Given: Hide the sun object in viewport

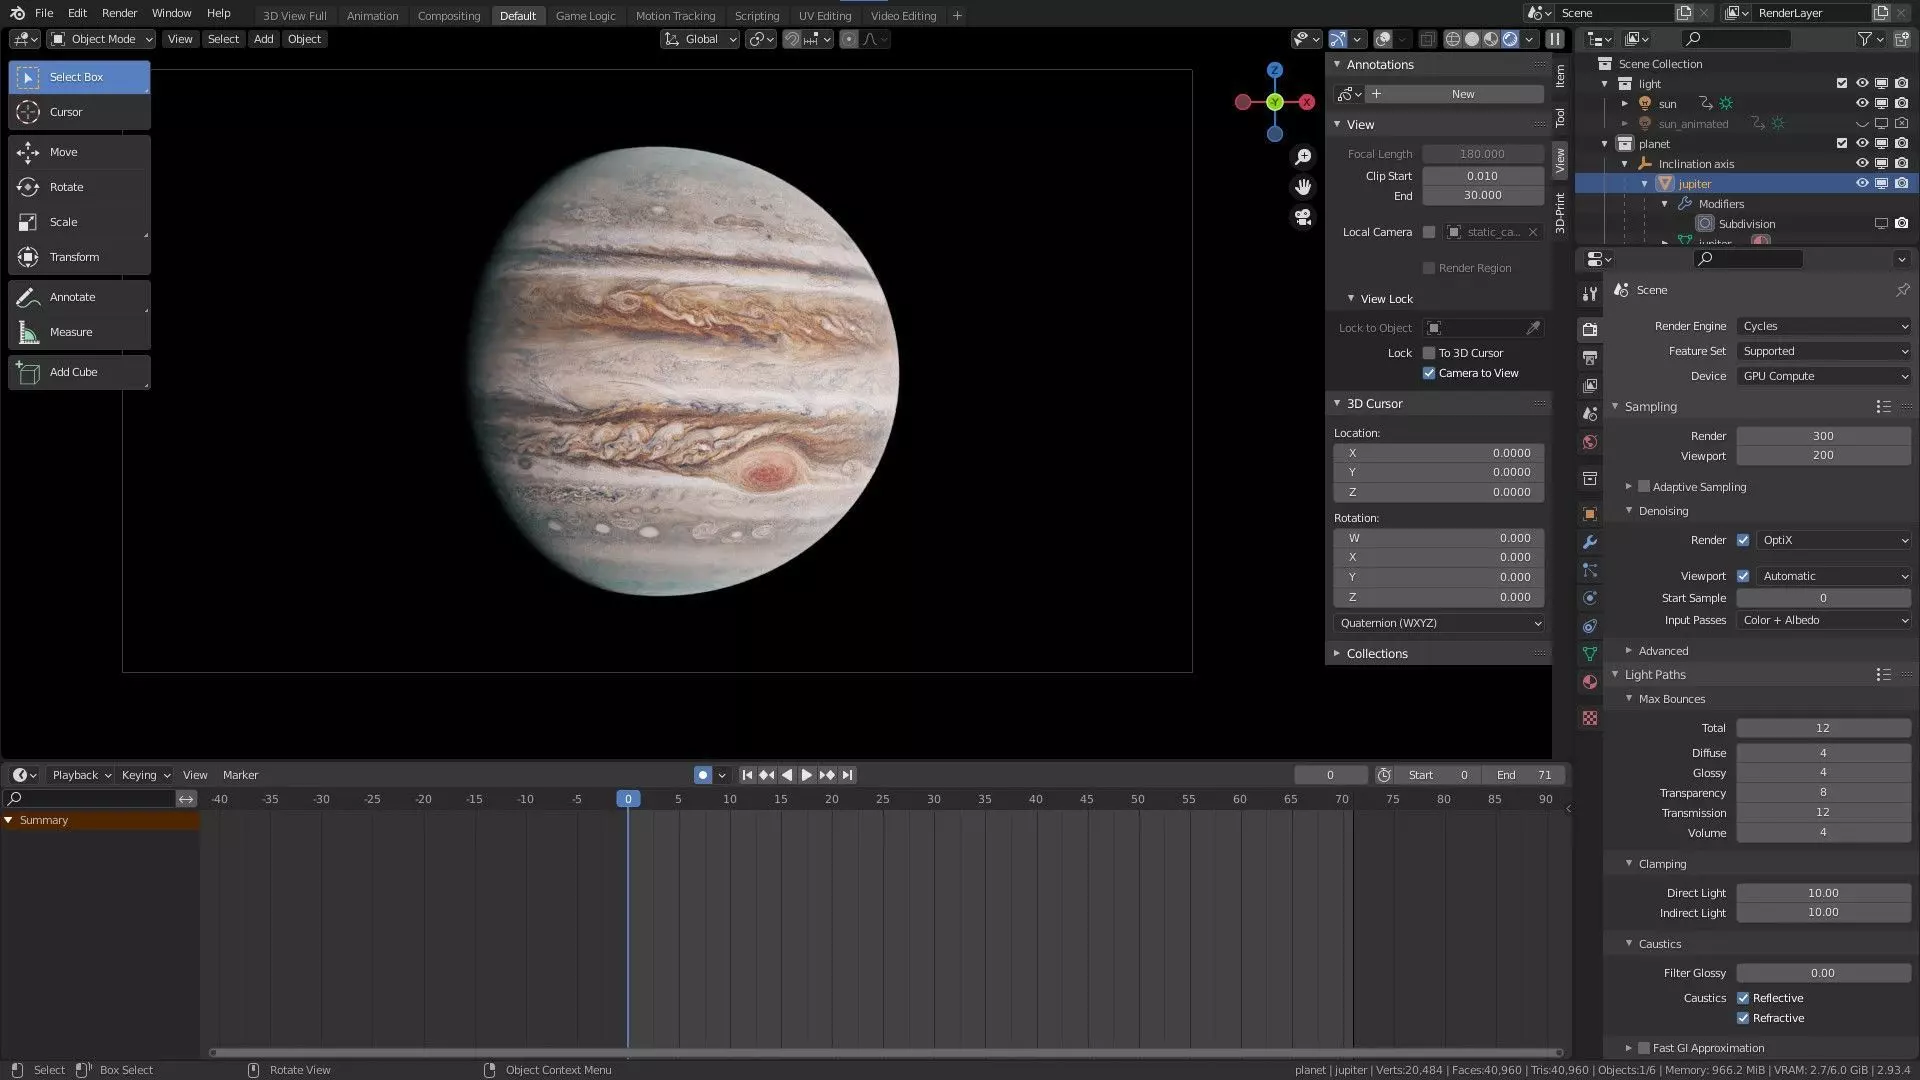Looking at the screenshot, I should tap(1862, 104).
